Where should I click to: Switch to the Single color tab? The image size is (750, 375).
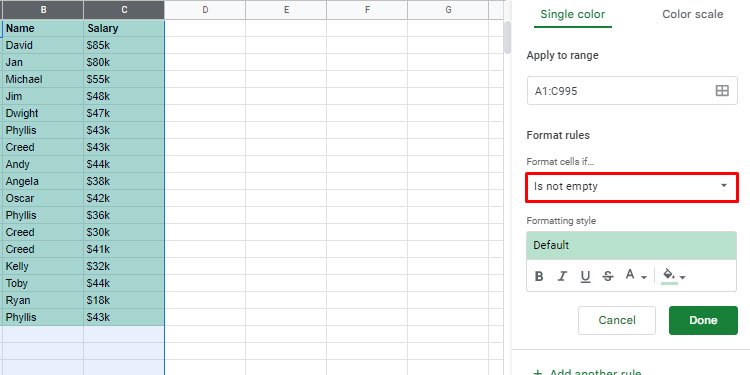click(573, 14)
